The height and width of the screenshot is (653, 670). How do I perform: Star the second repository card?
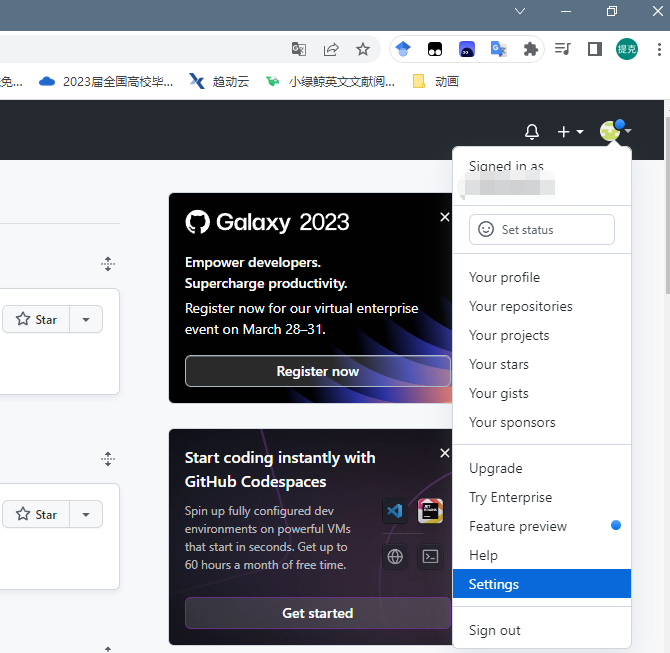pyautogui.click(x=36, y=514)
